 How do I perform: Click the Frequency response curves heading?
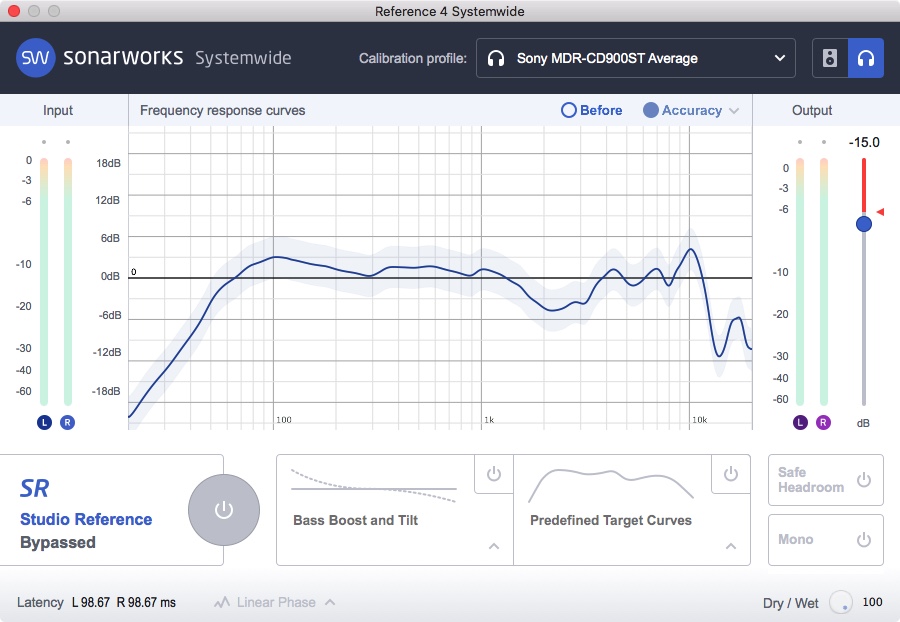pos(223,110)
